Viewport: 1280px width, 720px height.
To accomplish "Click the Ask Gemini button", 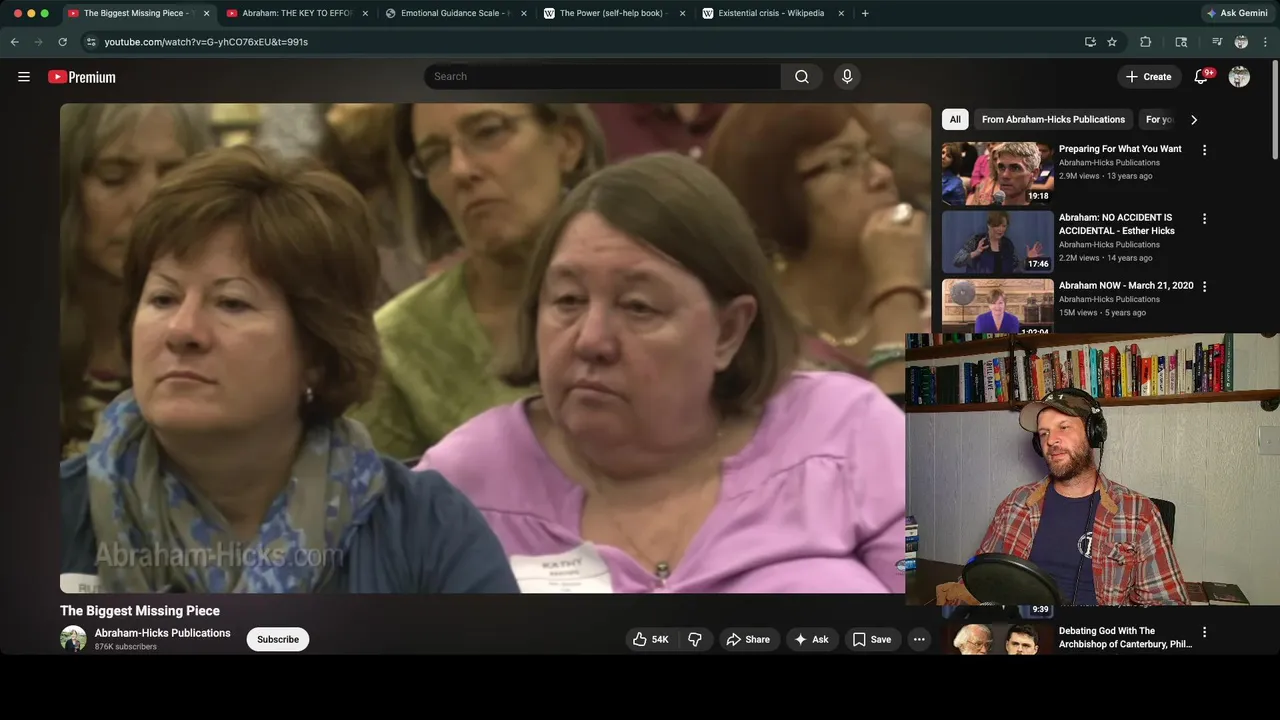I will point(1237,13).
